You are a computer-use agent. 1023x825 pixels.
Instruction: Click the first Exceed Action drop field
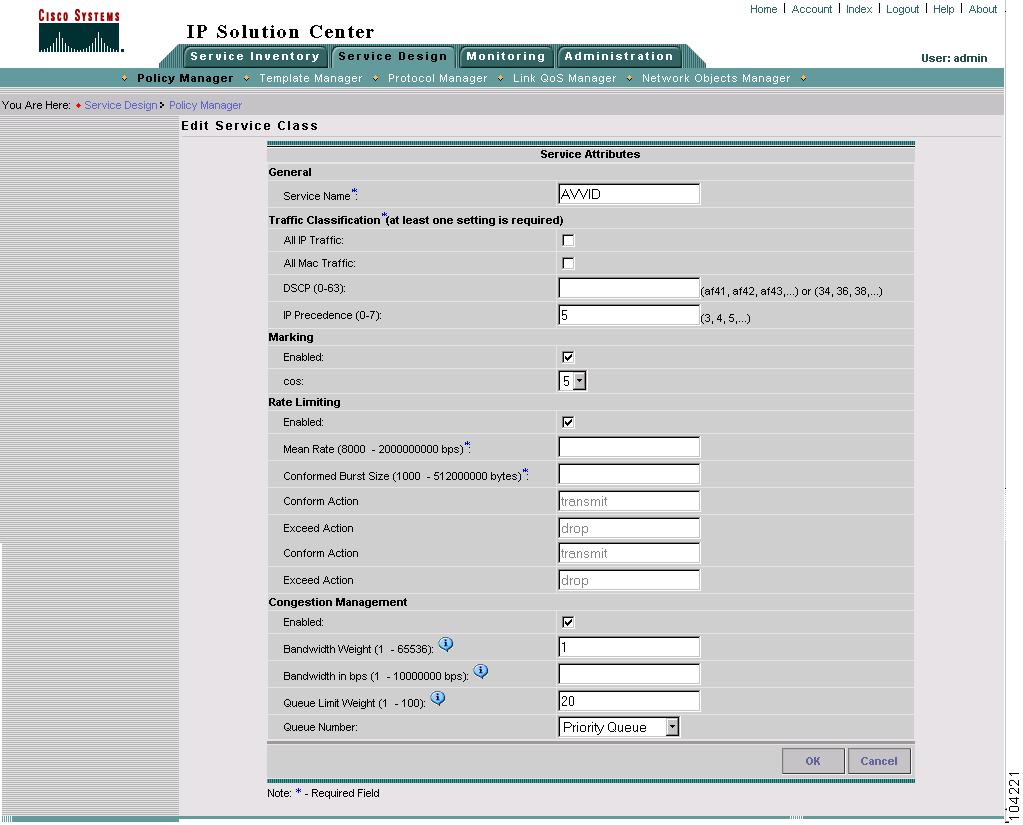629,528
